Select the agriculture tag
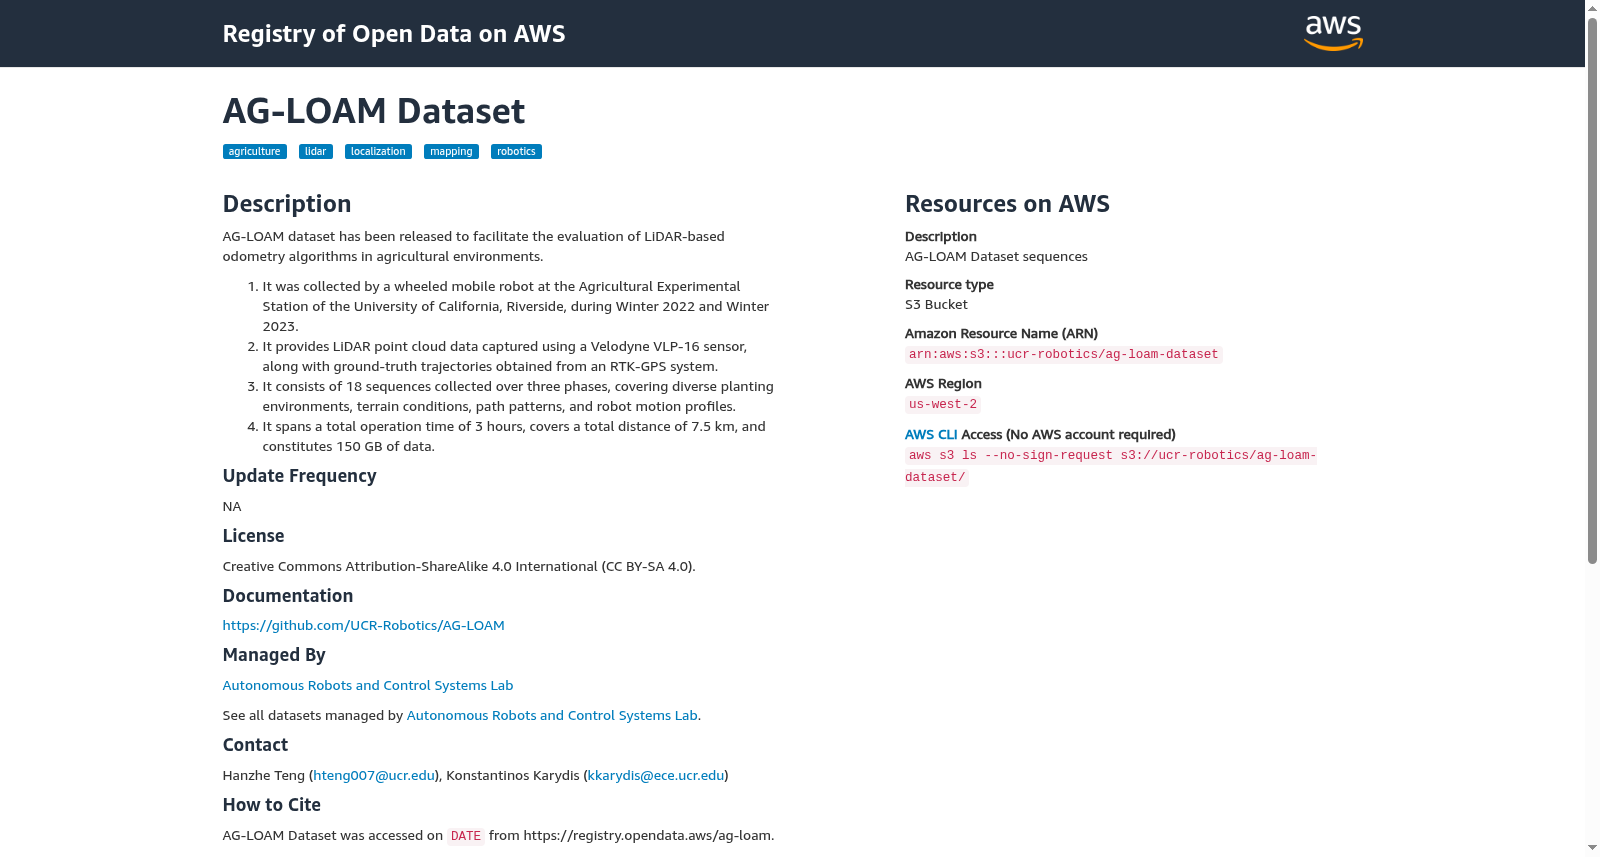The image size is (1600, 857). (x=254, y=152)
